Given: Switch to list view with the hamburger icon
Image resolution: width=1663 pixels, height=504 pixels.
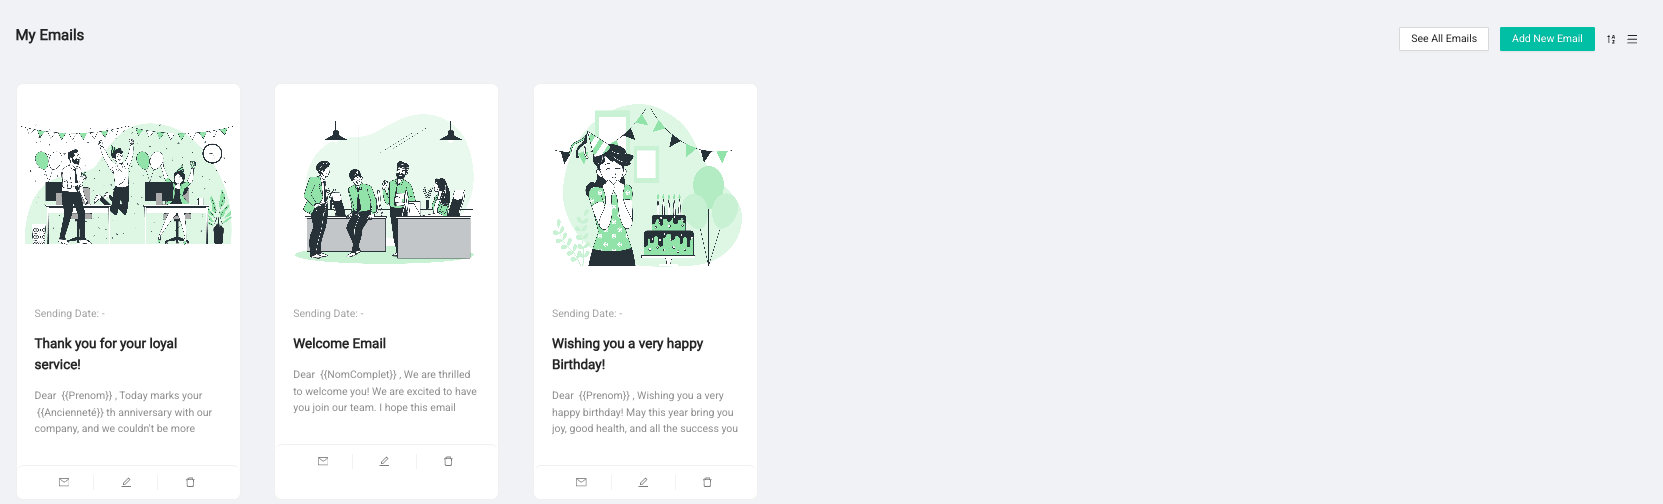Looking at the screenshot, I should [1632, 39].
